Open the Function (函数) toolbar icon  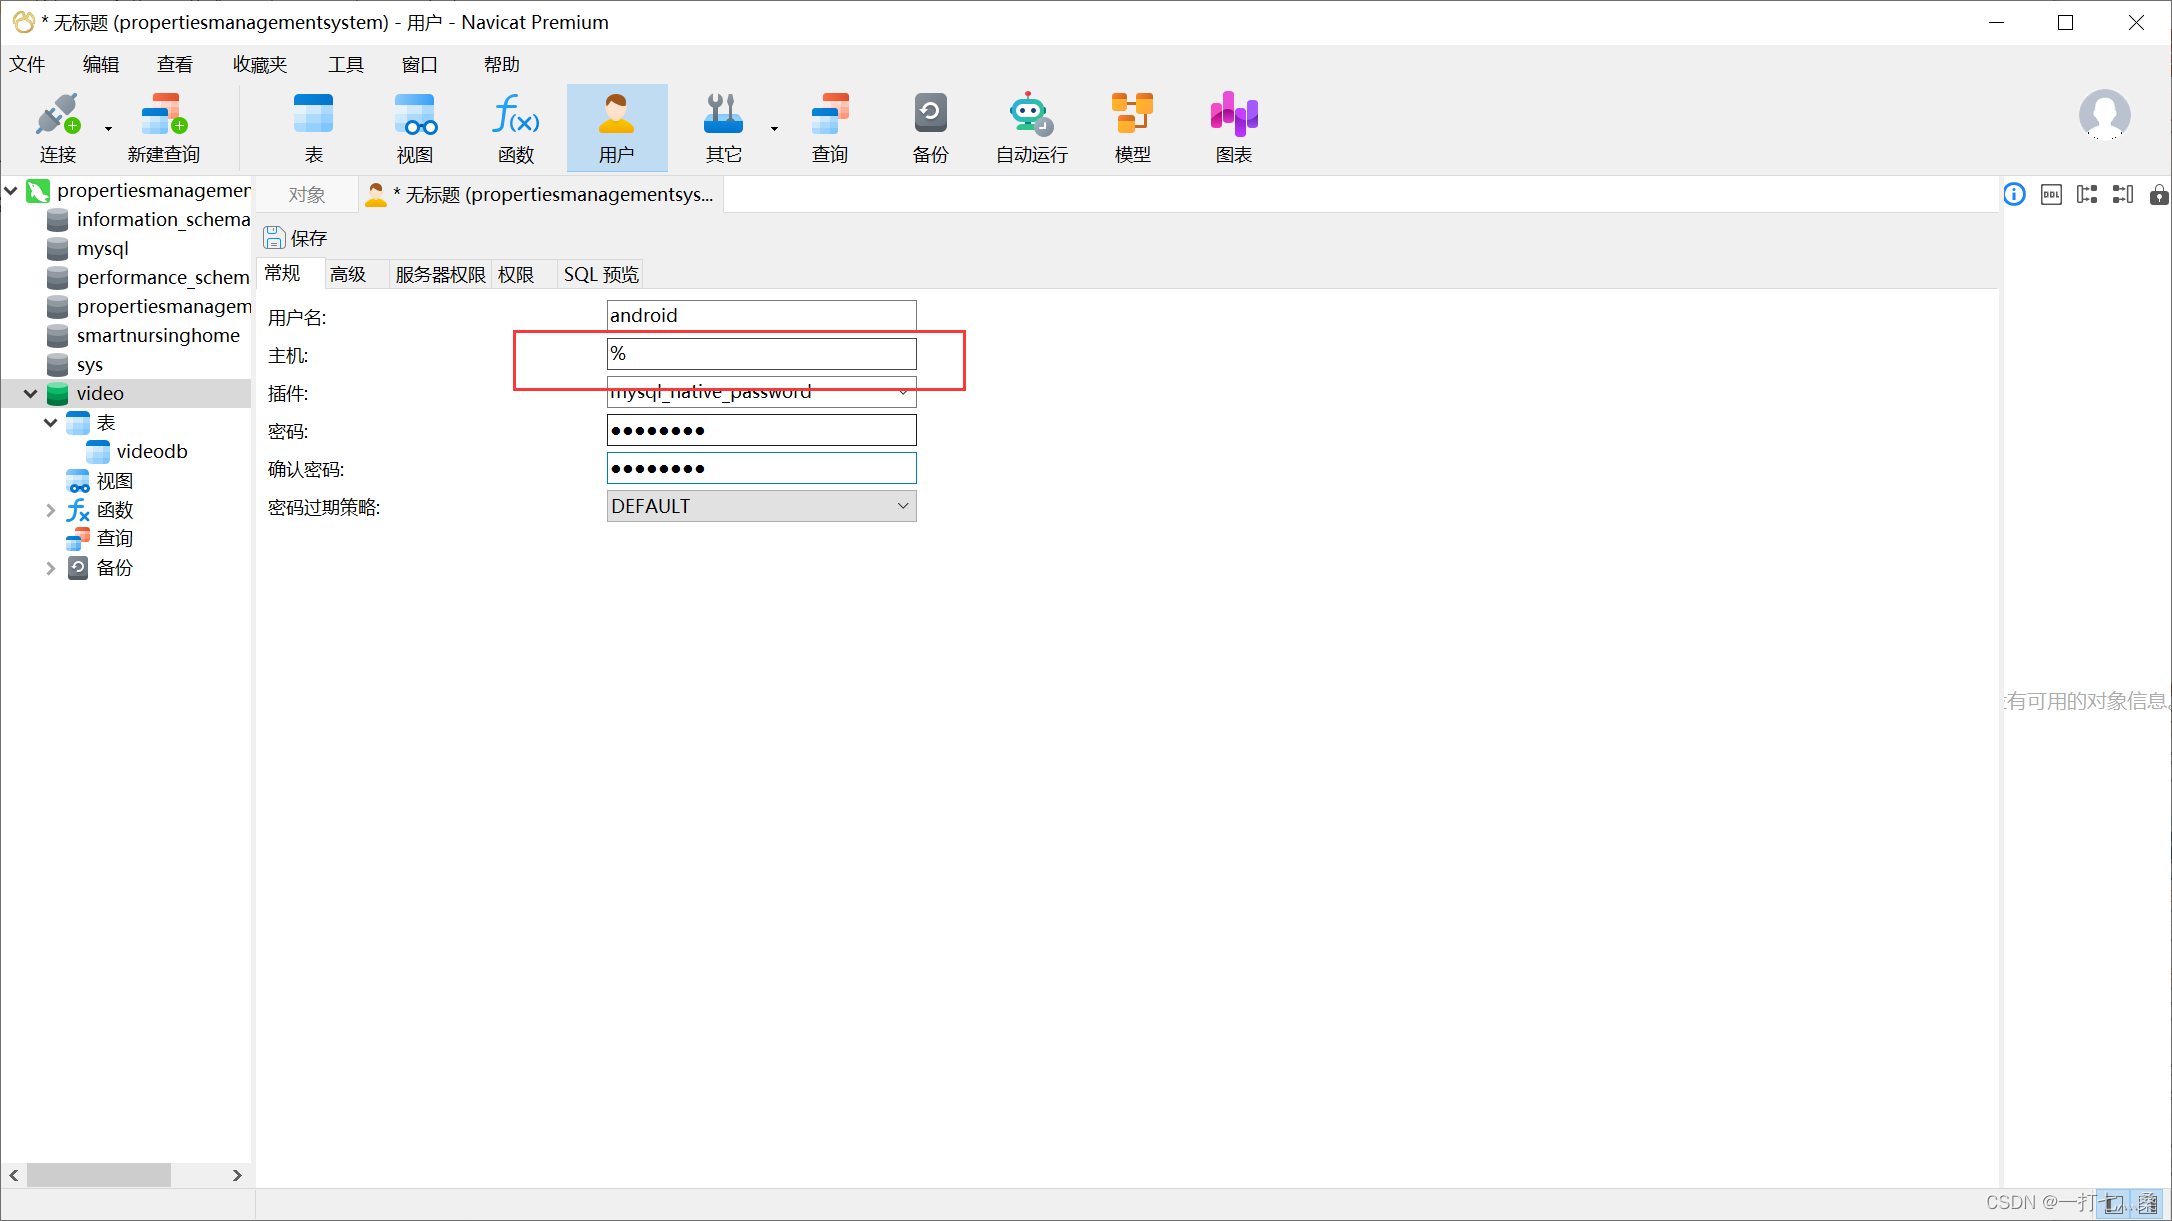[516, 128]
